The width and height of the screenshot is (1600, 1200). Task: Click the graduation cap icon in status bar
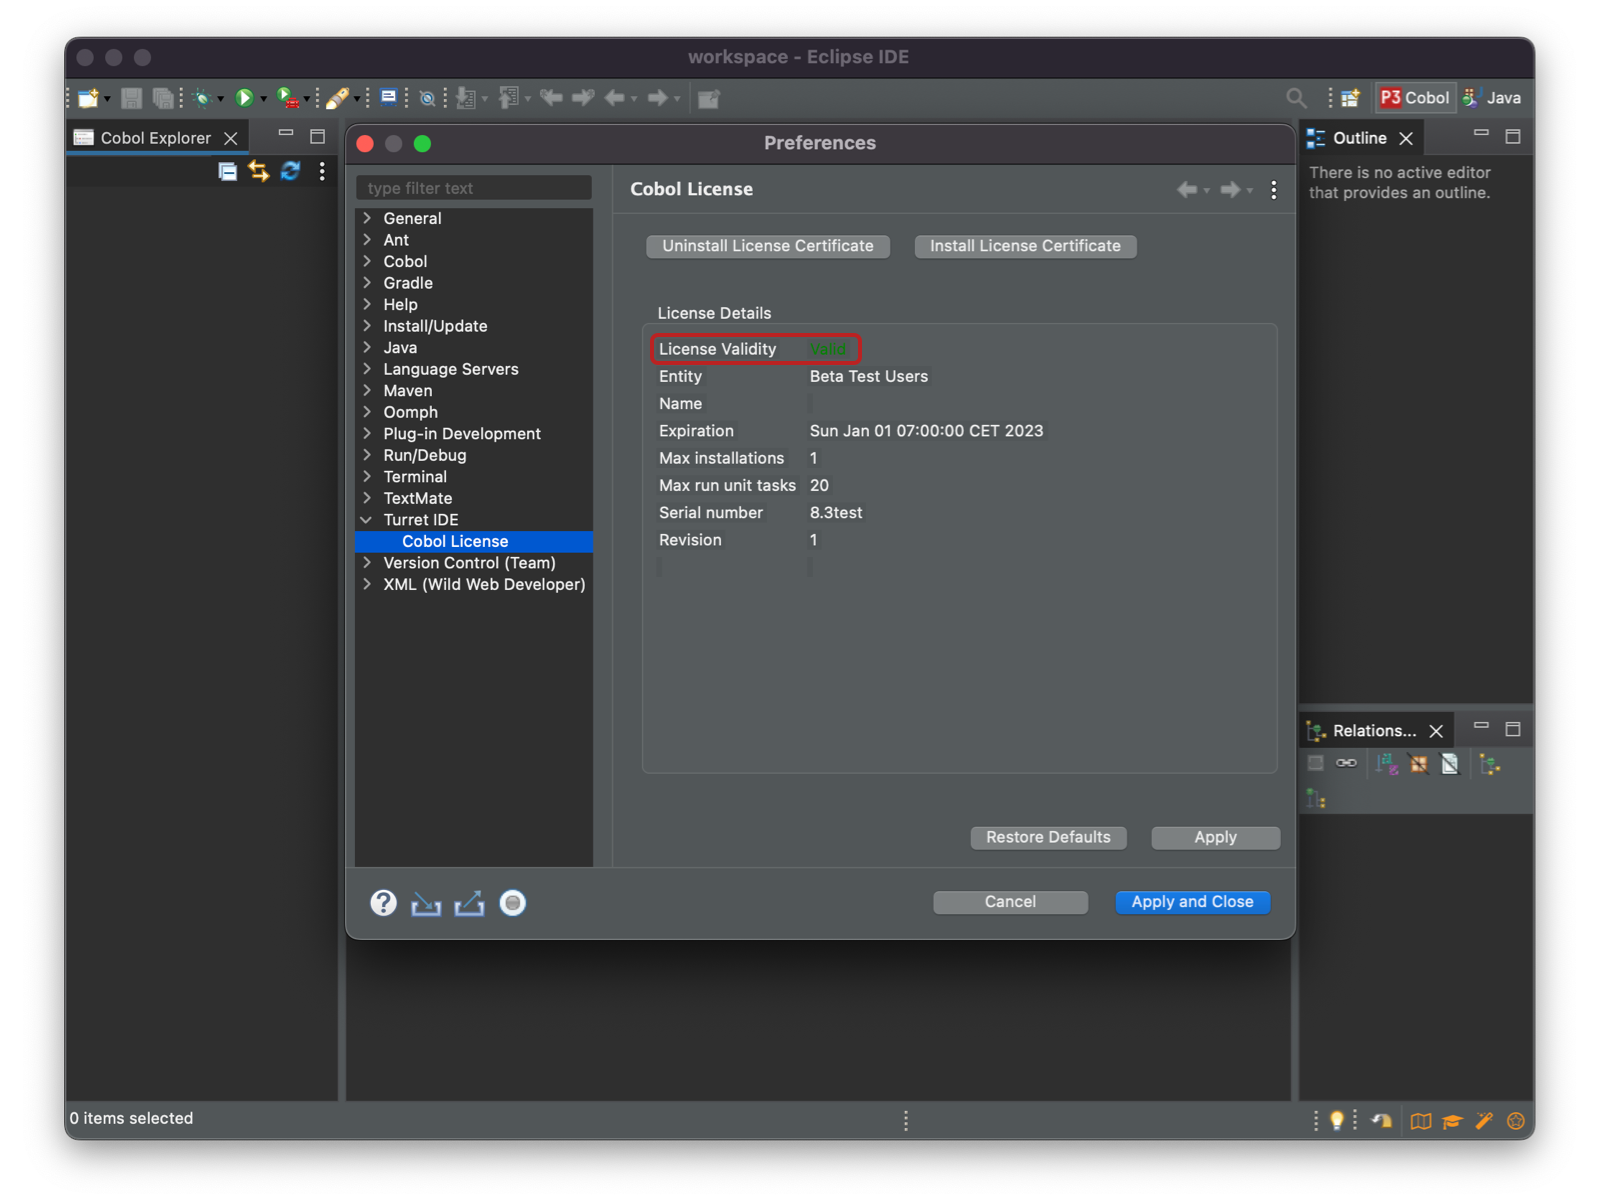point(1452,1121)
